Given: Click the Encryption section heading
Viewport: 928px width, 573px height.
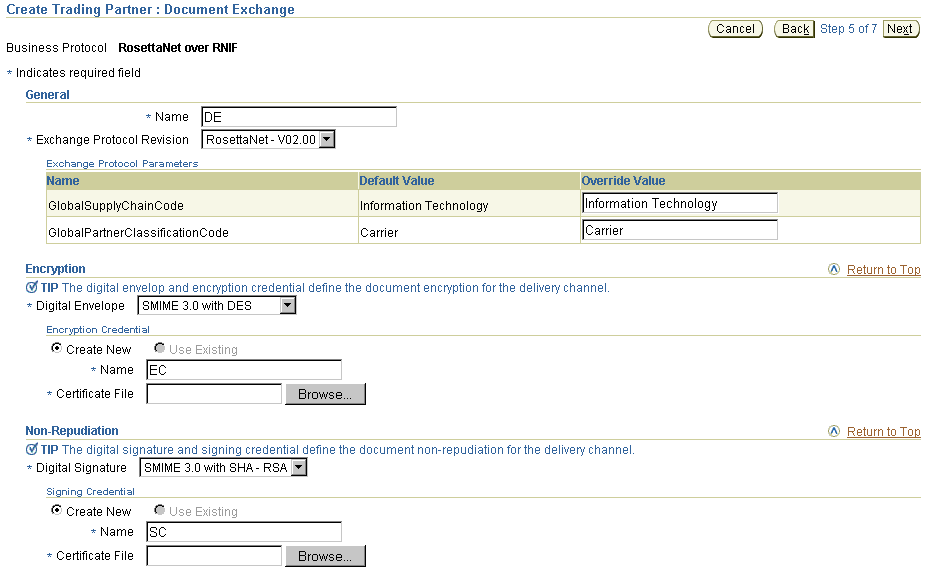Looking at the screenshot, I should click(x=55, y=269).
